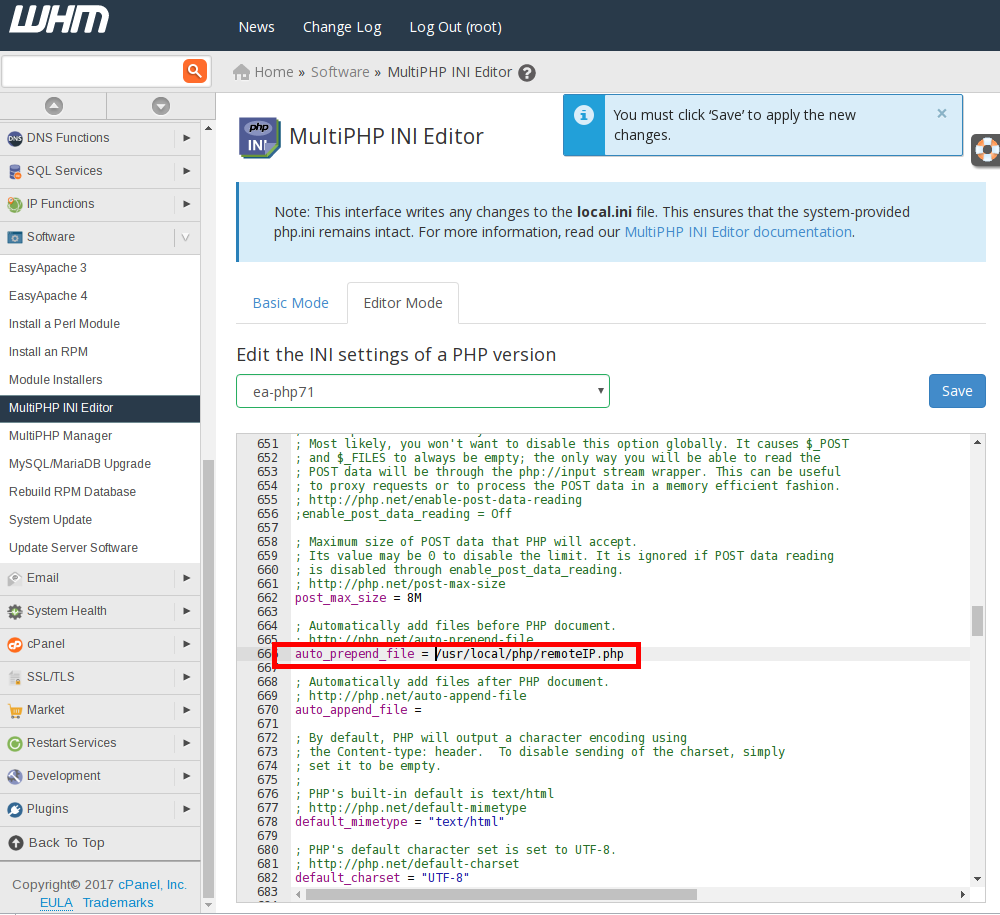Click the Software section icon
The height and width of the screenshot is (915, 1000).
coord(15,237)
